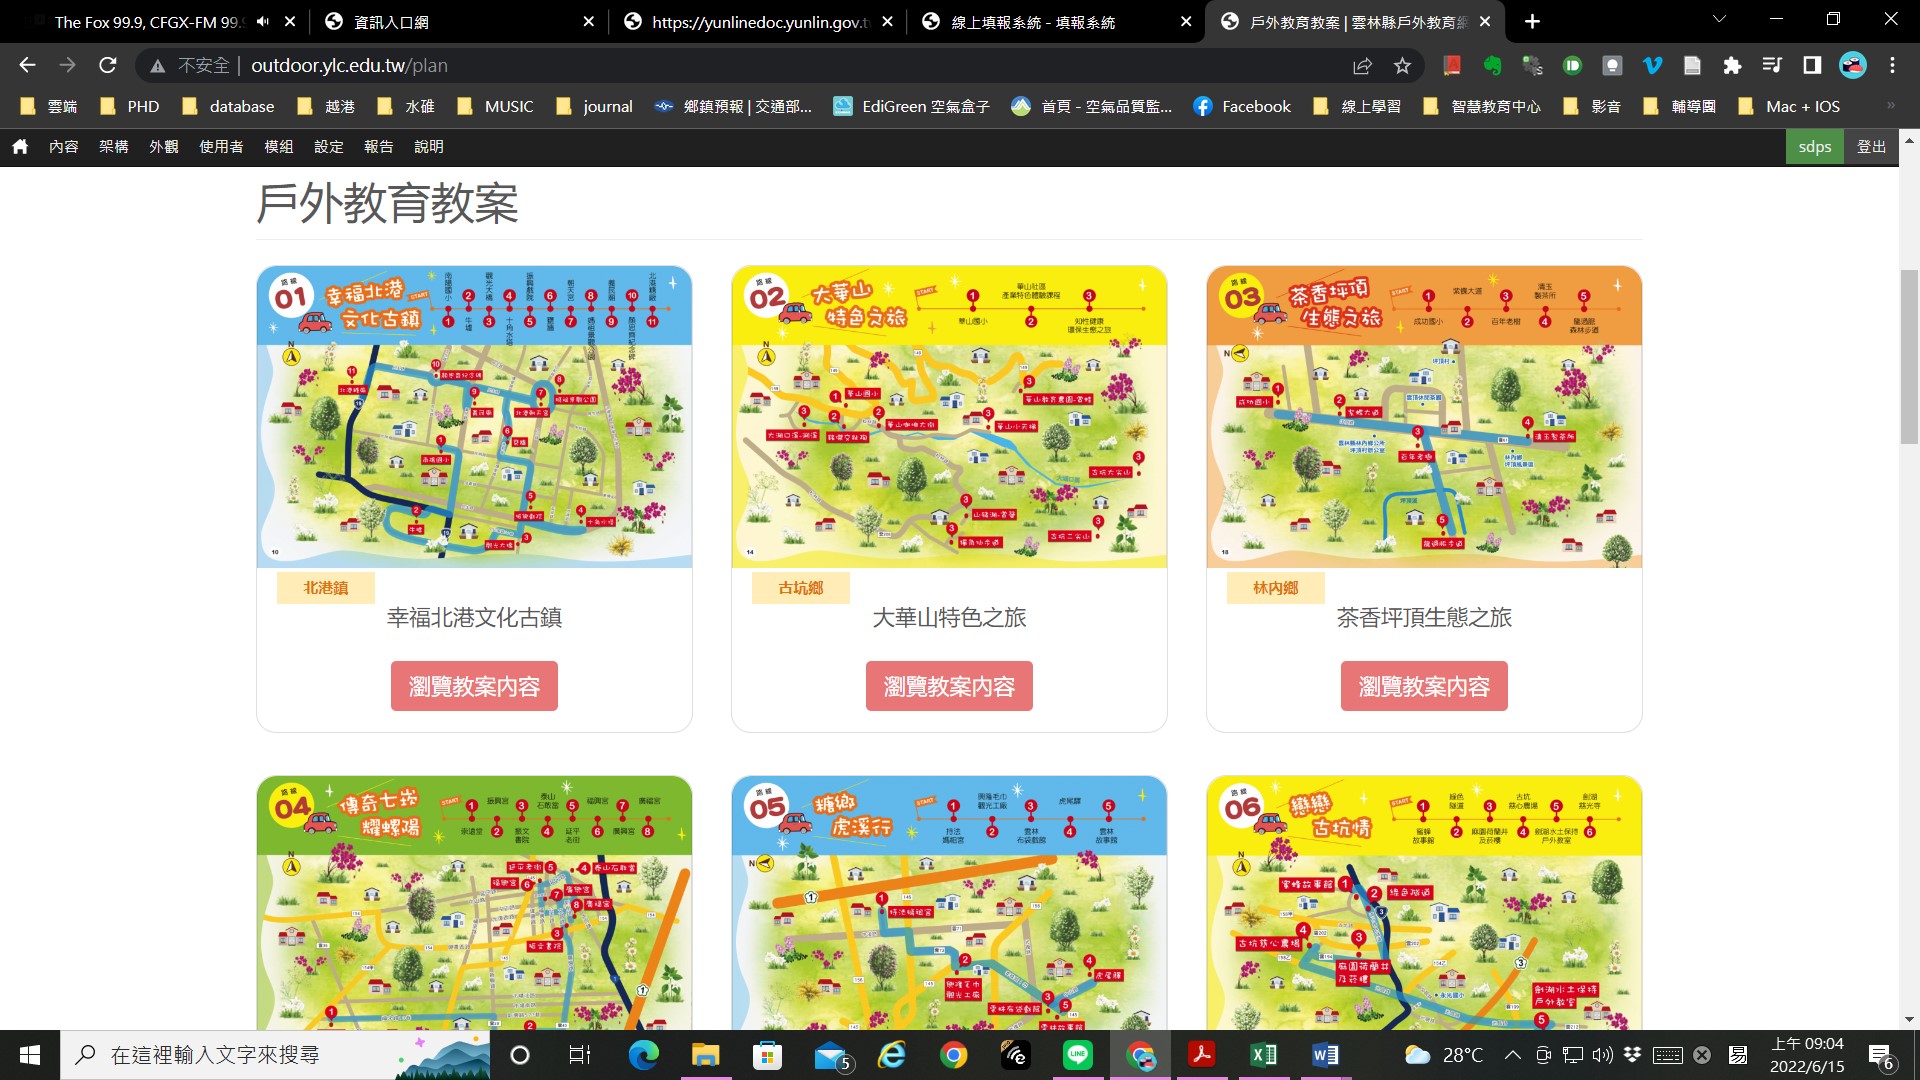
Task: Bookmark this page with star icon
Action: click(x=1402, y=66)
